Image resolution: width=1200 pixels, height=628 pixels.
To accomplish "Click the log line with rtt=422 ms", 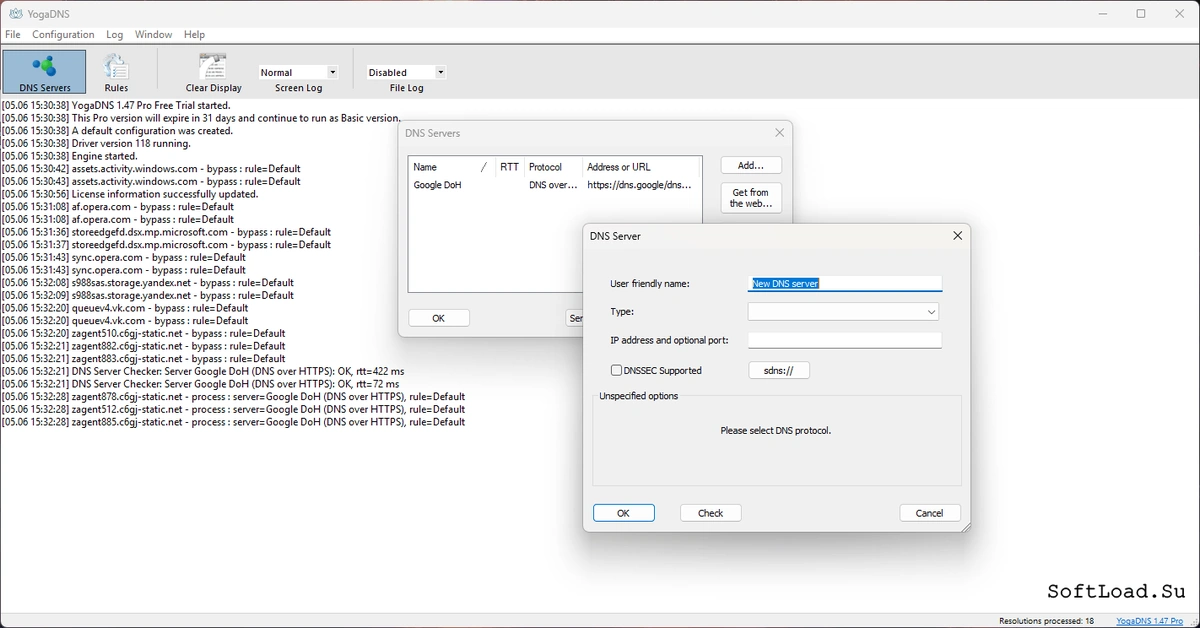I will tap(203, 371).
